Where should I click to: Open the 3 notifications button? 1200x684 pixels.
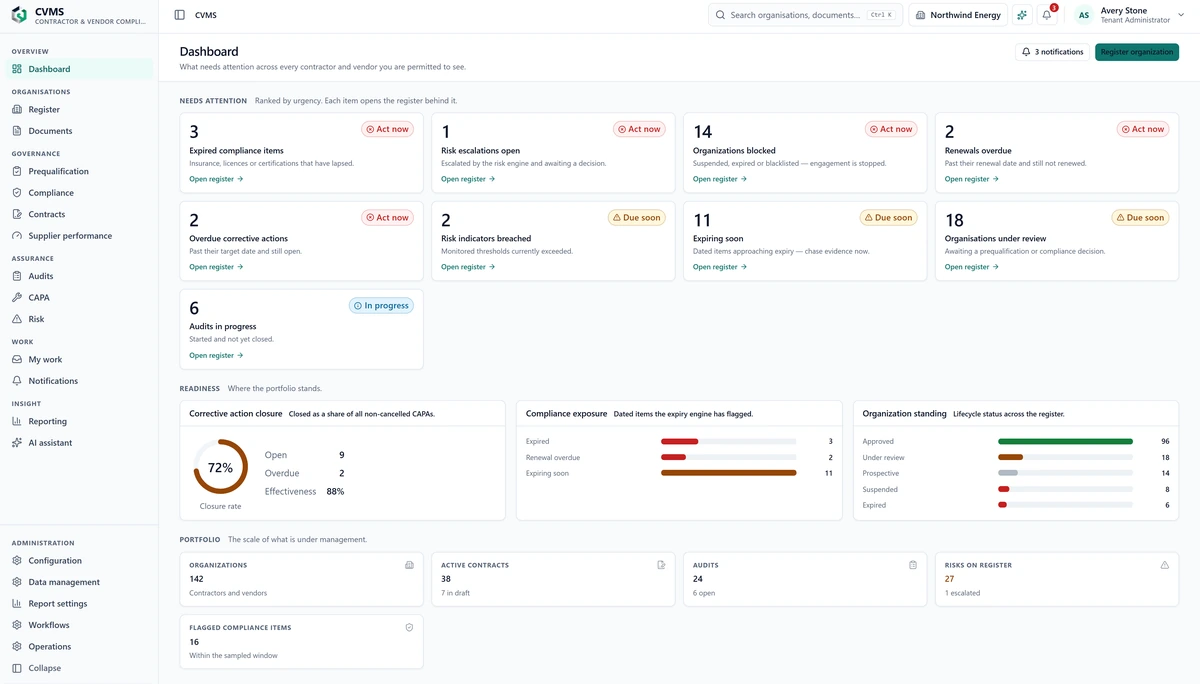(x=1052, y=52)
